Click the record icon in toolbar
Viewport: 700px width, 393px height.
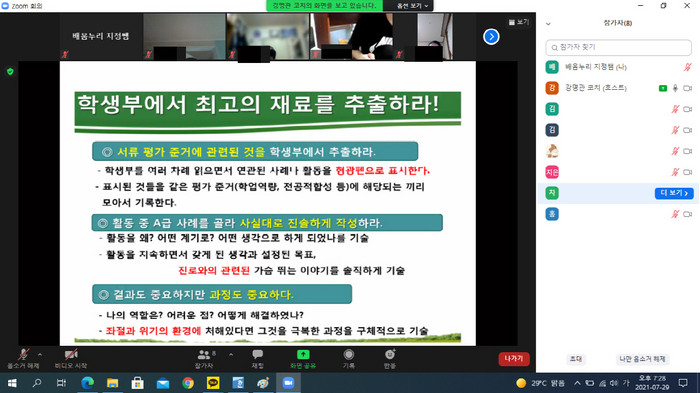tap(349, 355)
